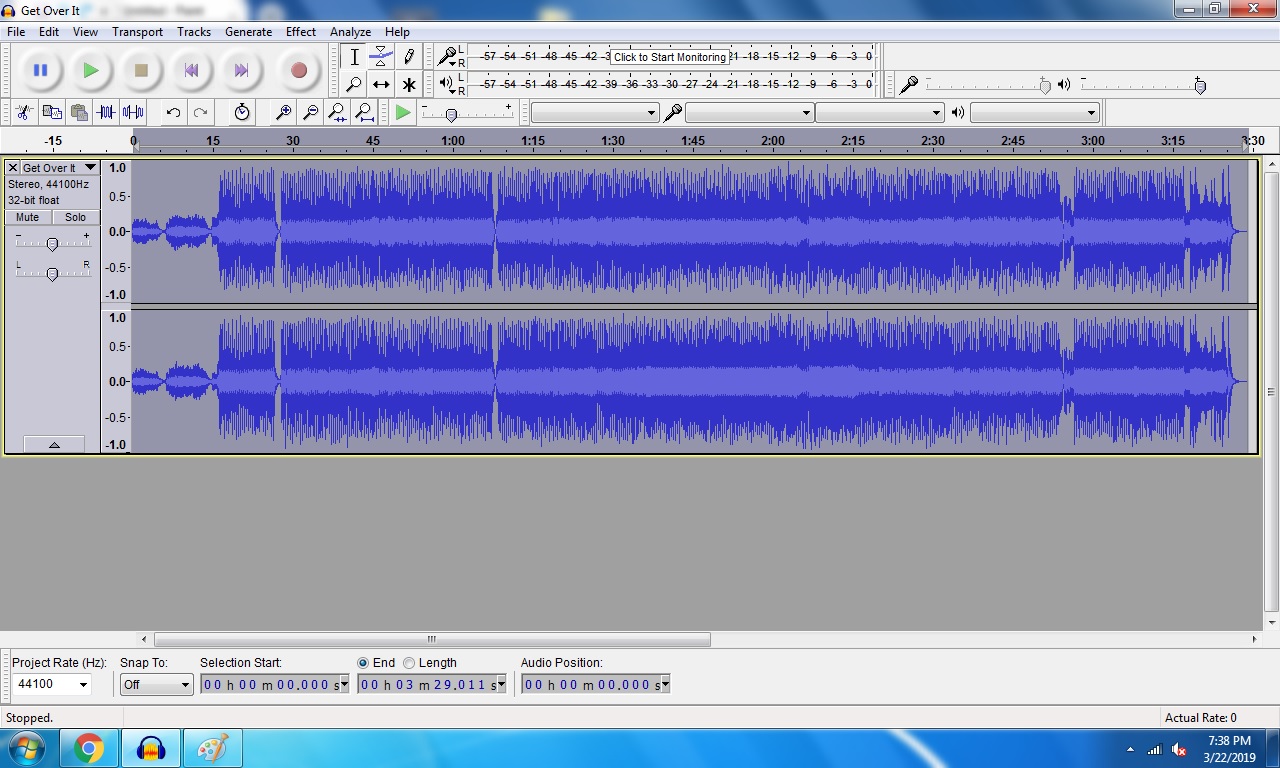Select the Time Shift tool
The image size is (1280, 768).
(x=381, y=85)
